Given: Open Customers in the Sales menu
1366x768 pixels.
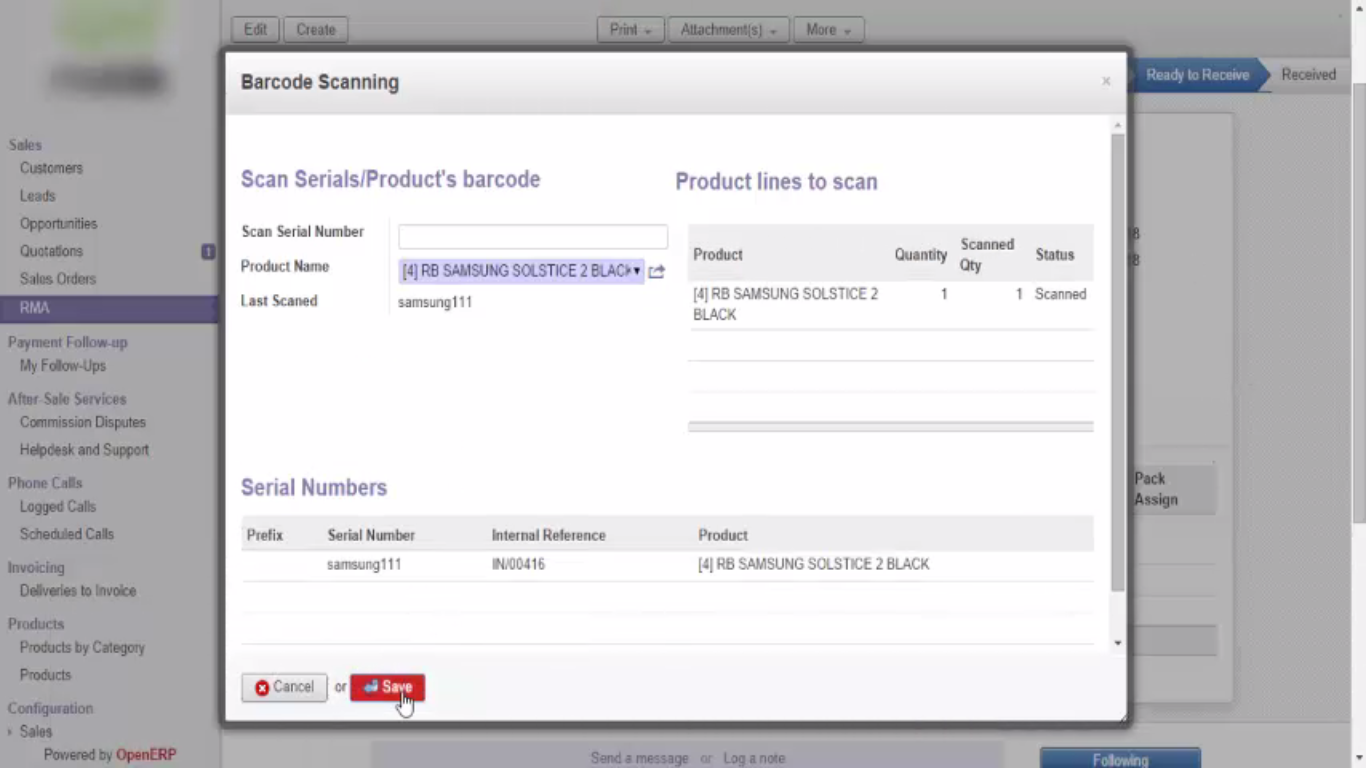Looking at the screenshot, I should click(x=51, y=168).
